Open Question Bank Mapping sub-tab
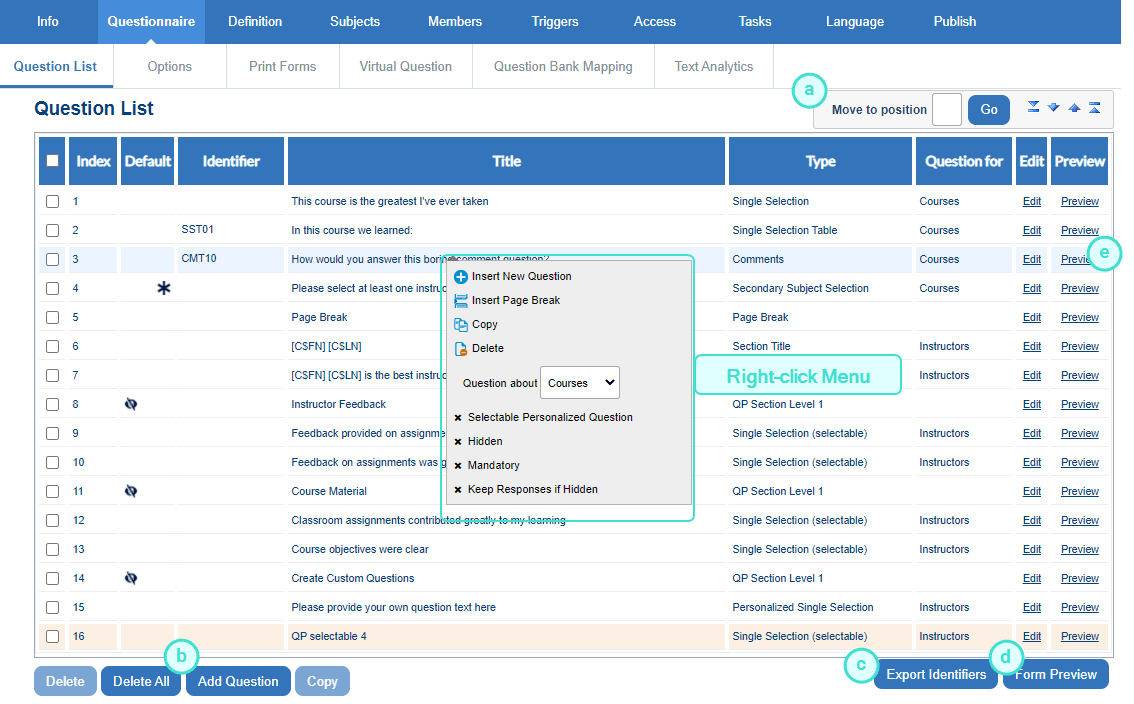Viewport: 1134px width, 704px height. 563,67
